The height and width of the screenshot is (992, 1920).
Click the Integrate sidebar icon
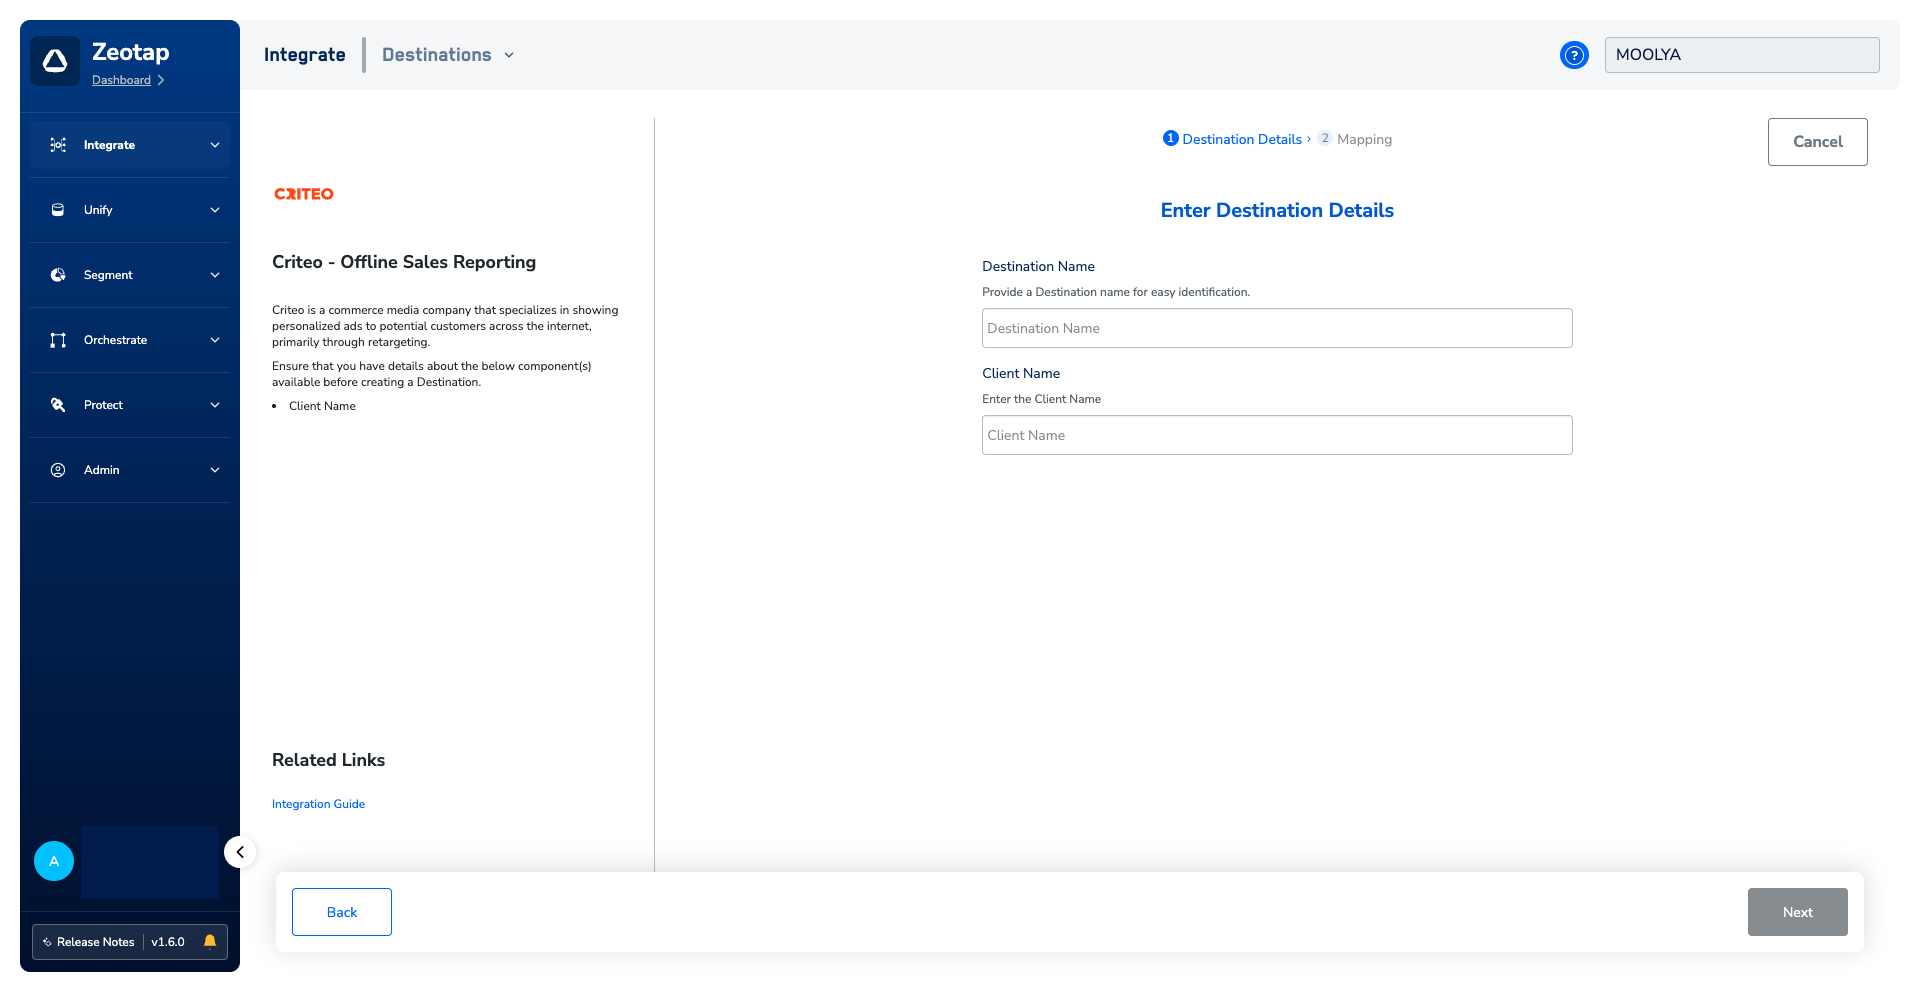(x=58, y=145)
